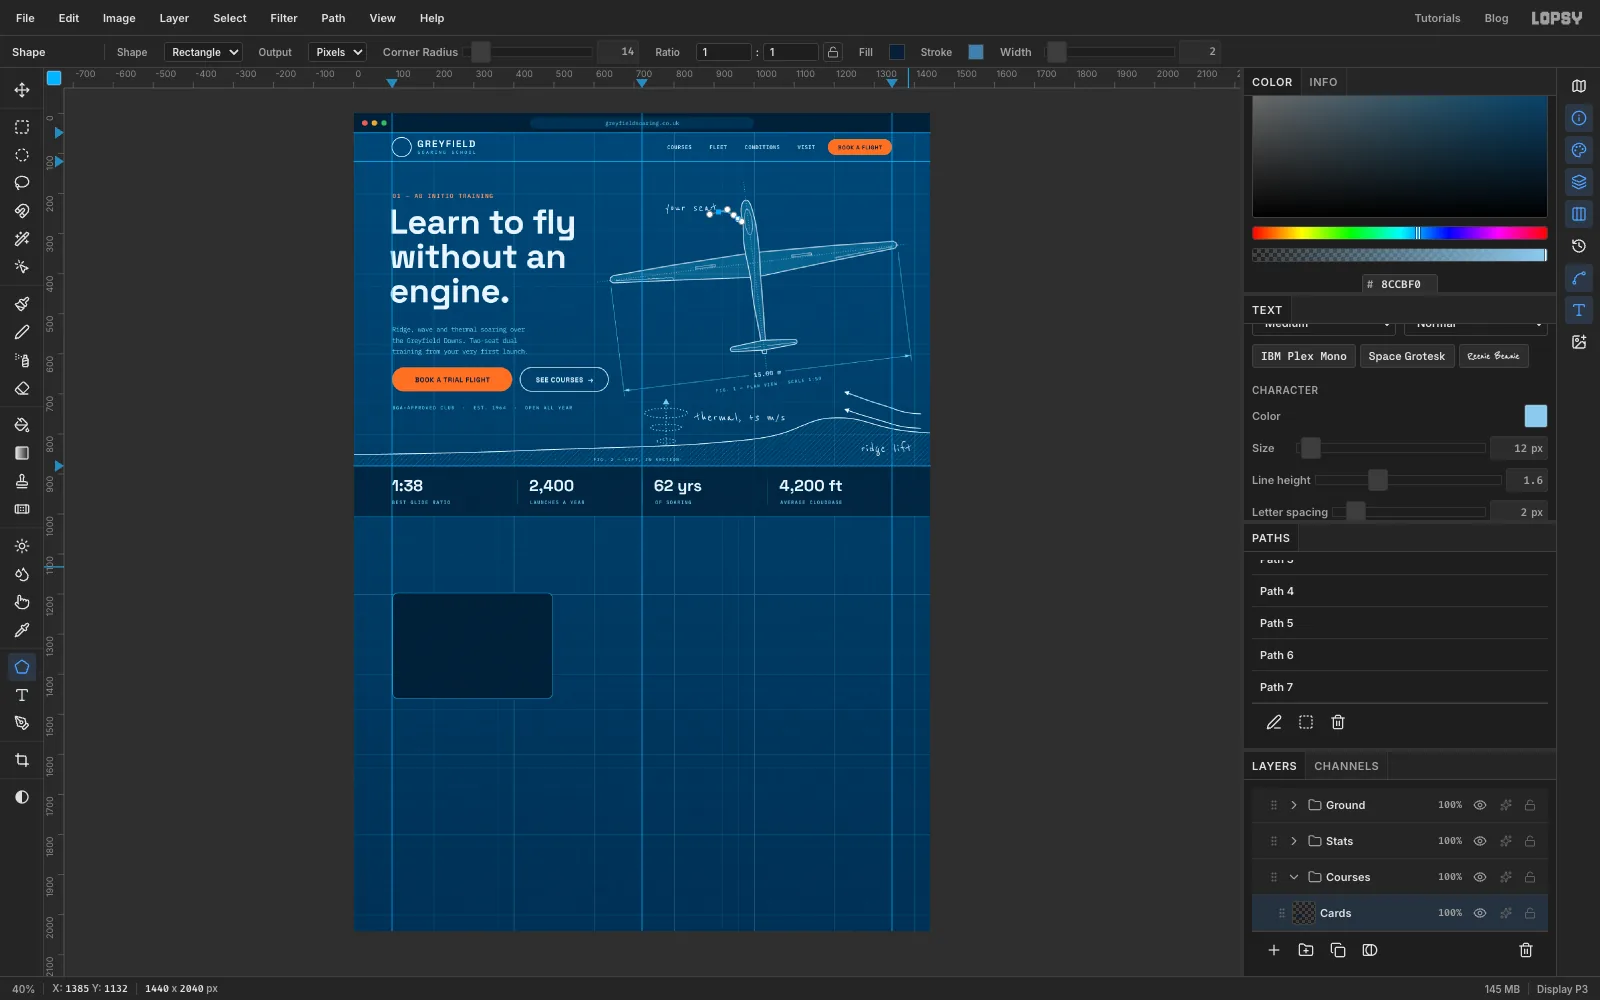Delete layer using trash in Layers panel
Image resolution: width=1600 pixels, height=1000 pixels.
[x=1526, y=950]
